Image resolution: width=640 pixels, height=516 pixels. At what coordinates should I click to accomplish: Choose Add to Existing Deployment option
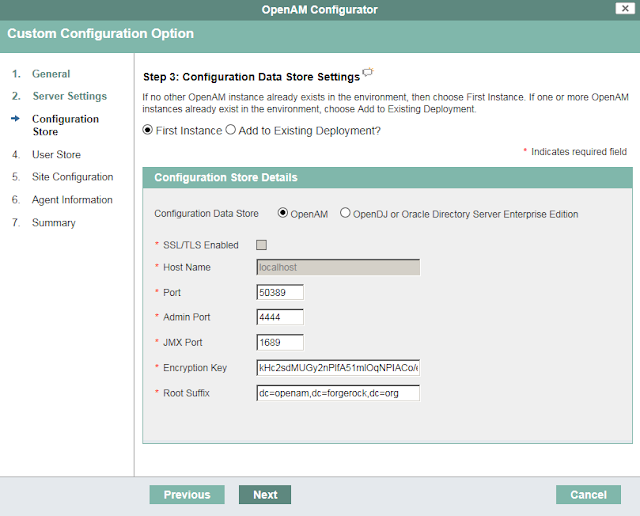pos(231,130)
